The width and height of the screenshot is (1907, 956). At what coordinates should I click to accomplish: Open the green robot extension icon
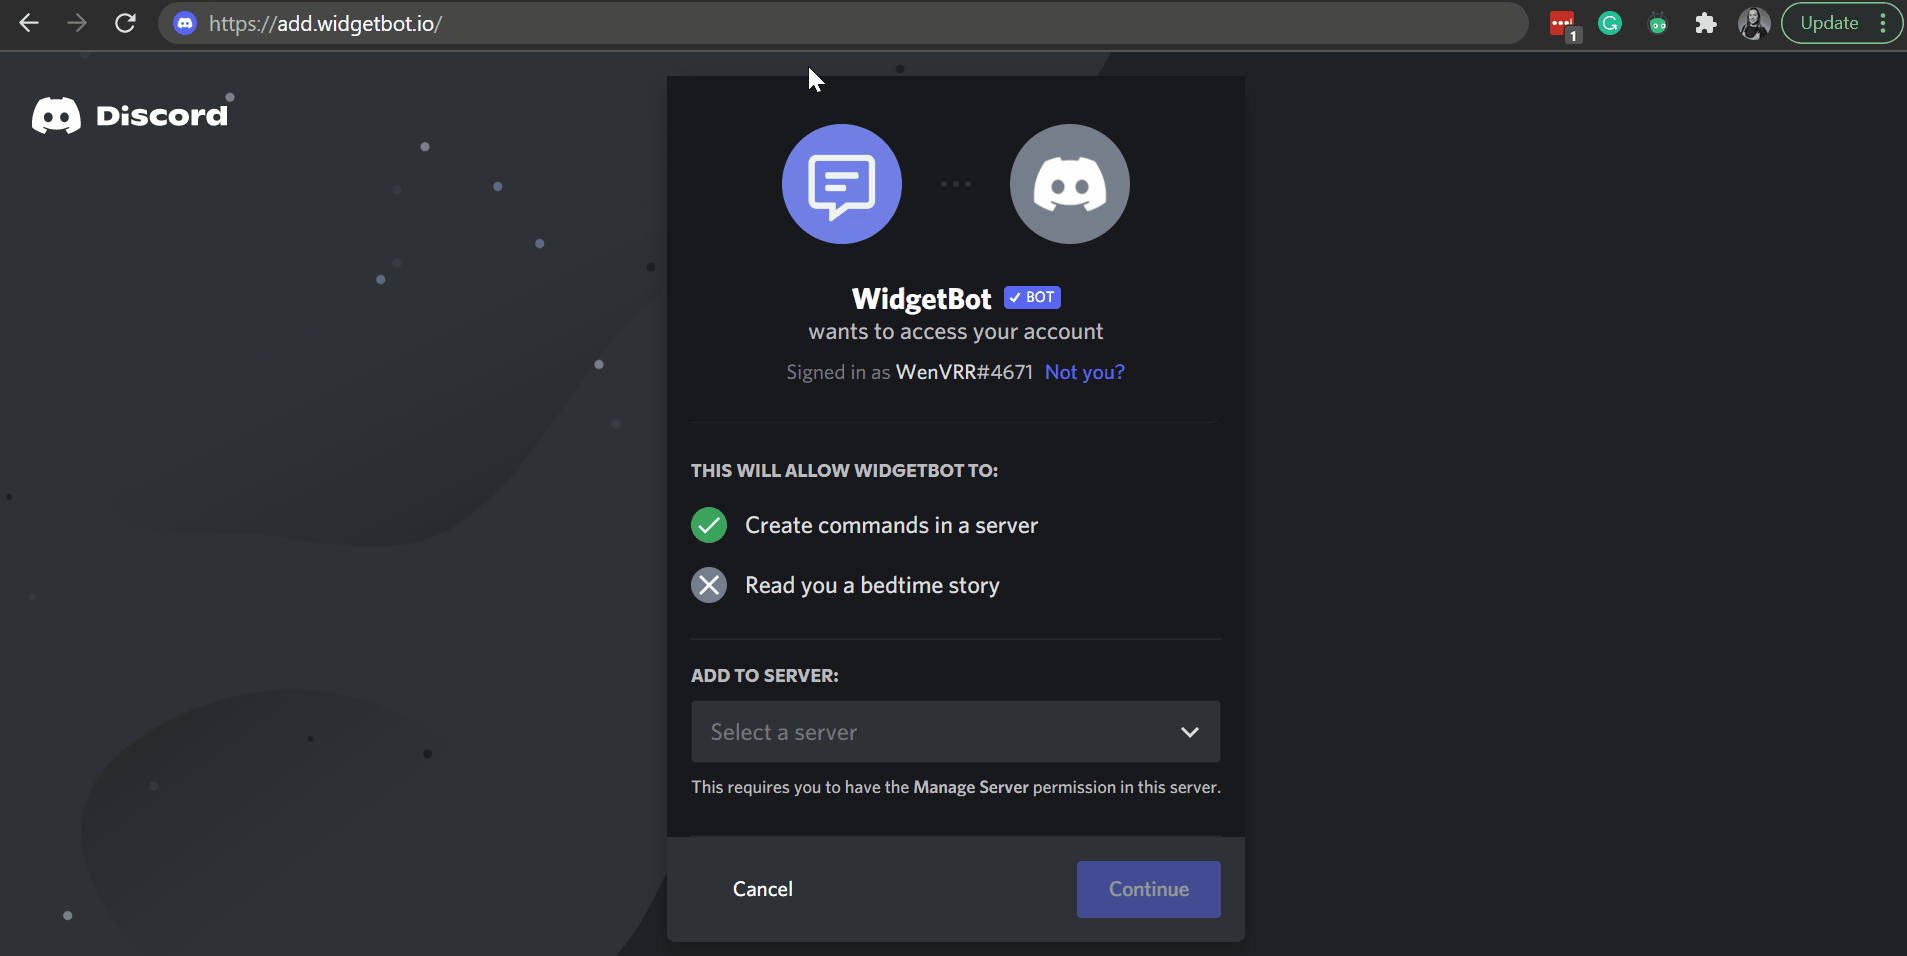pos(1658,23)
